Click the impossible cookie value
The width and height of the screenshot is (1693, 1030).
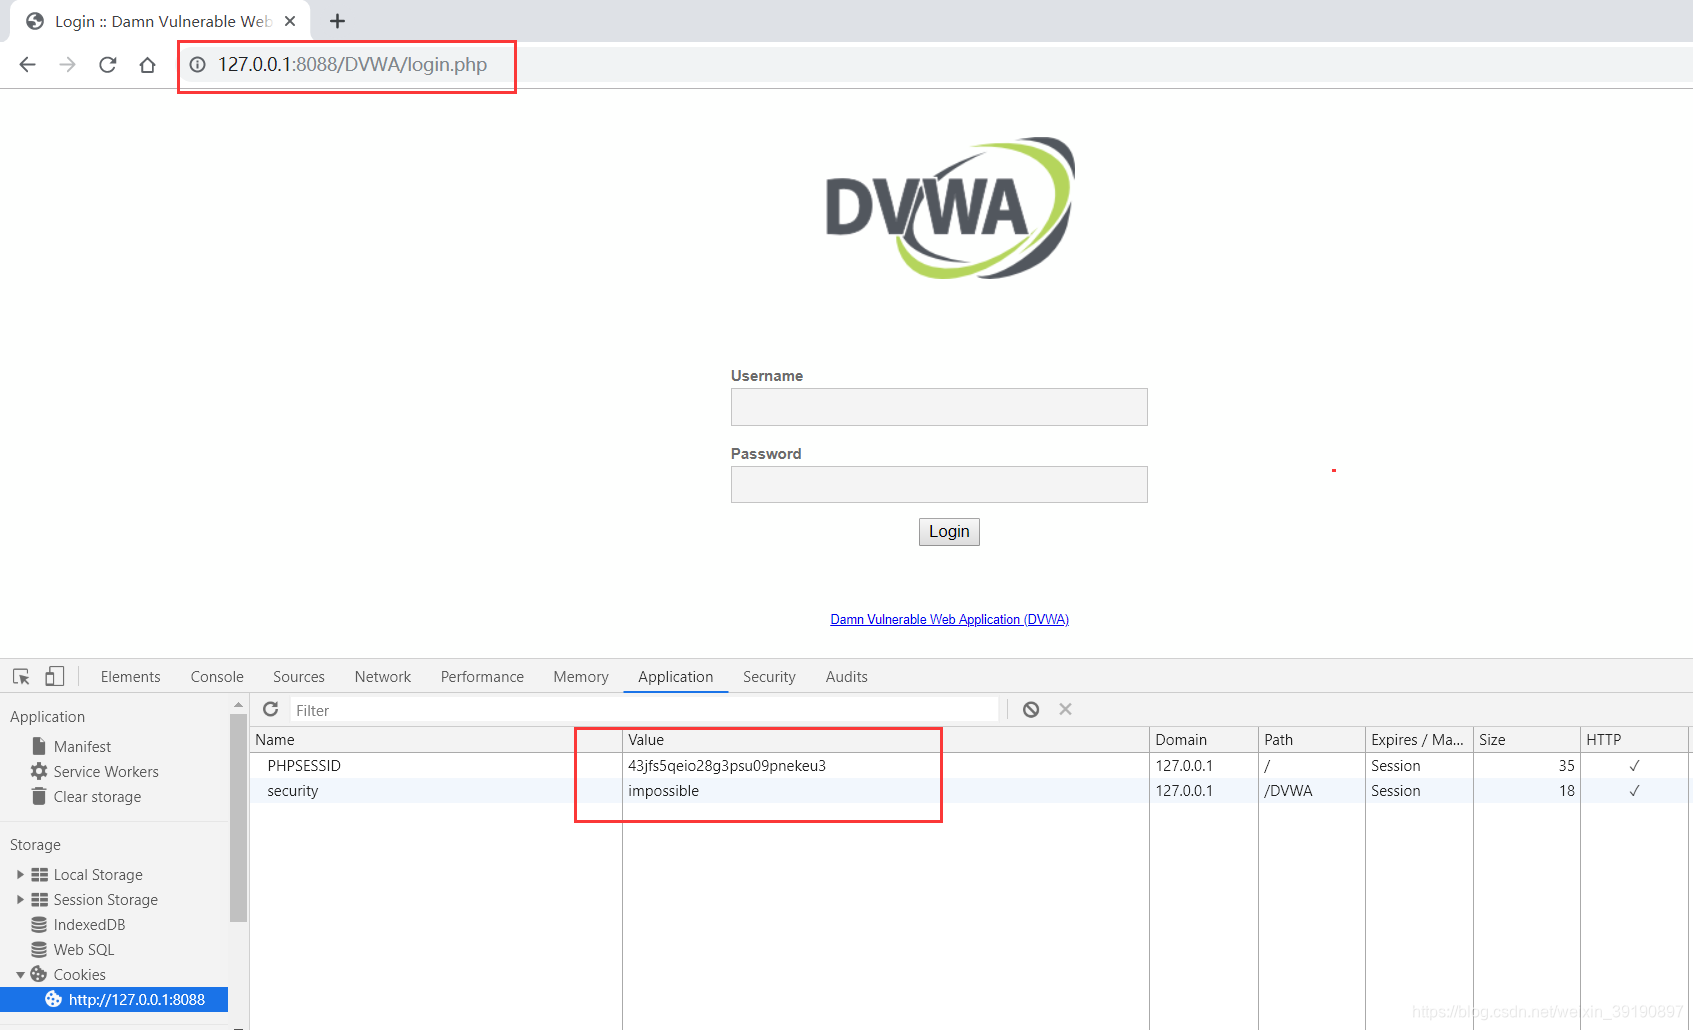pos(664,790)
